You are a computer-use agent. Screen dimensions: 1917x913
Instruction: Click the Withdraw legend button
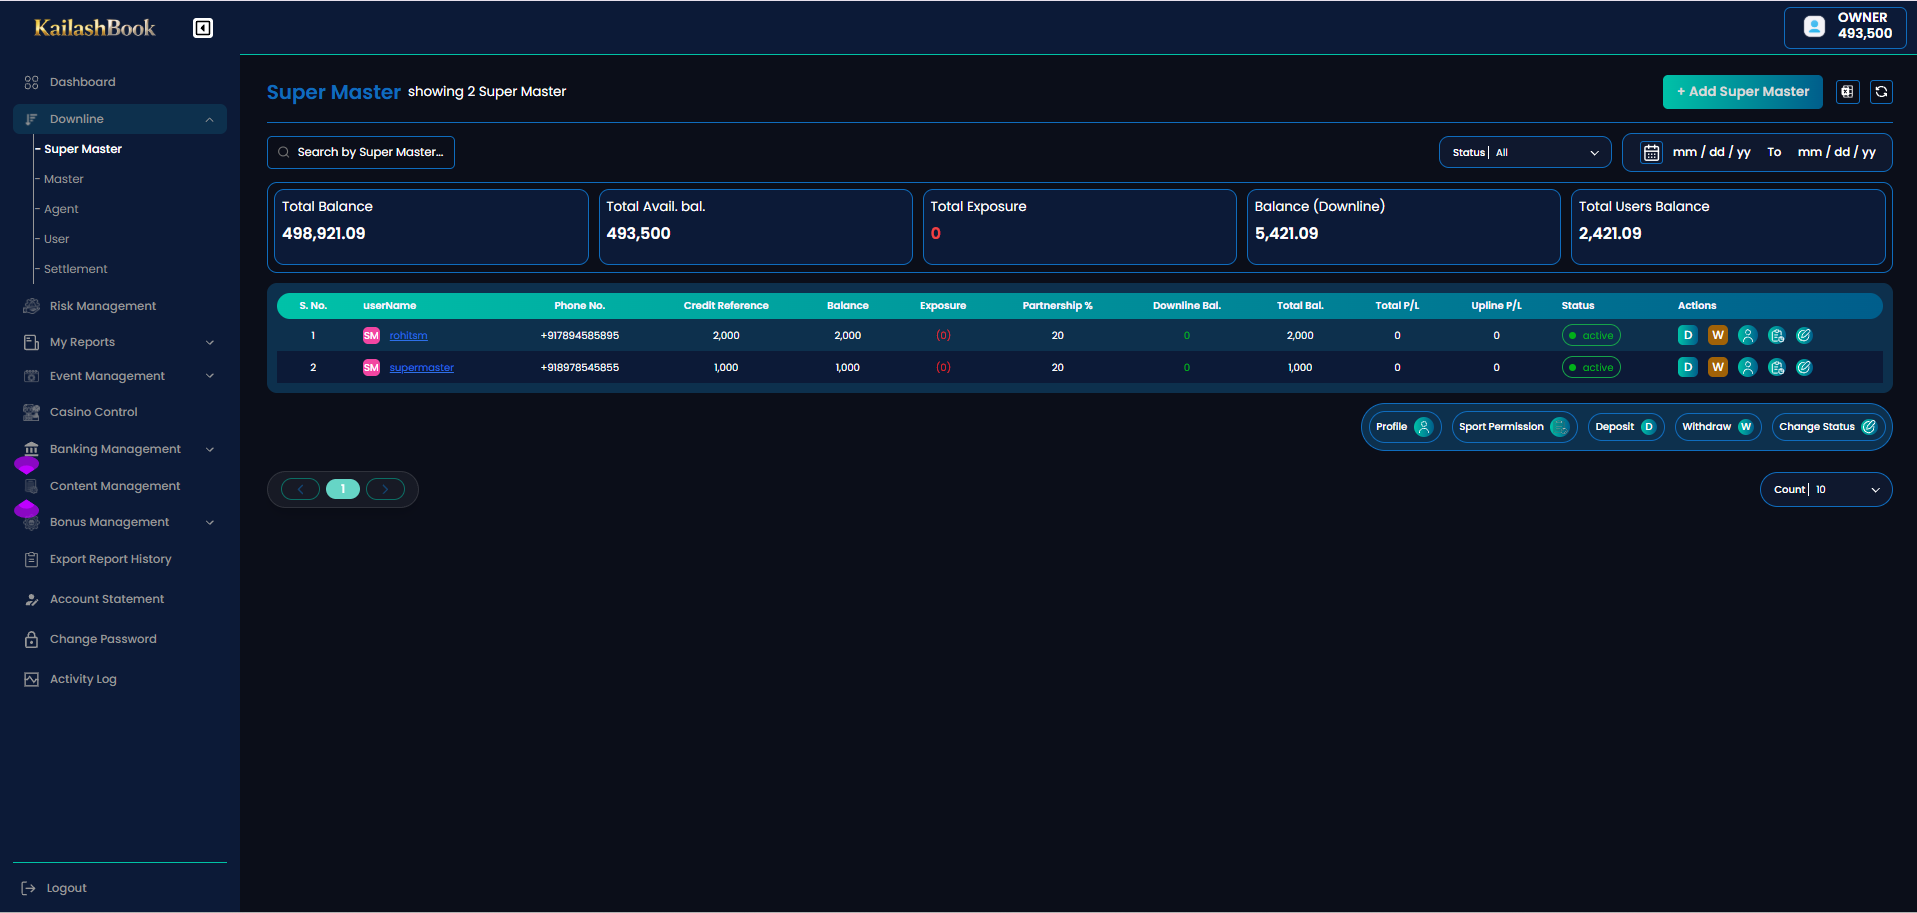(x=1718, y=427)
